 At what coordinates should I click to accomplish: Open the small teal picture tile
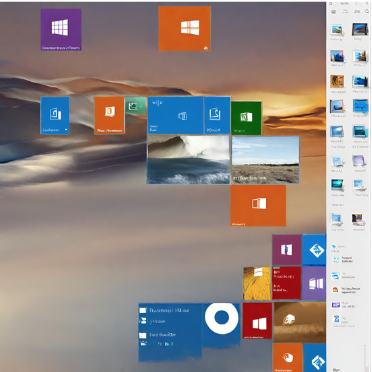click(x=135, y=105)
